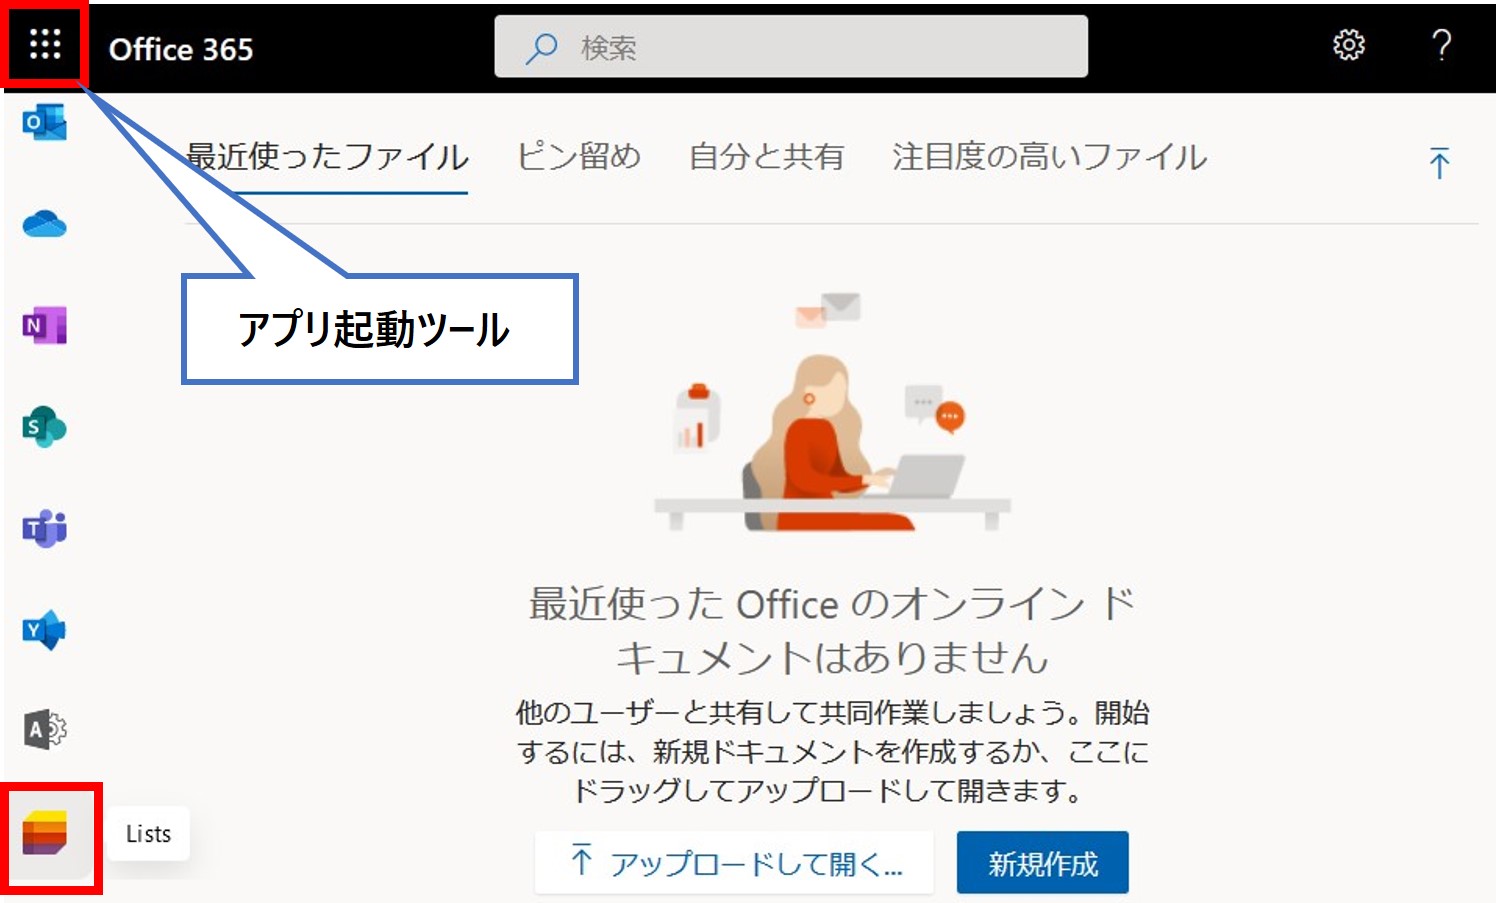Launch the Lists app icon
Image resolution: width=1496 pixels, height=903 pixels.
coord(46,834)
